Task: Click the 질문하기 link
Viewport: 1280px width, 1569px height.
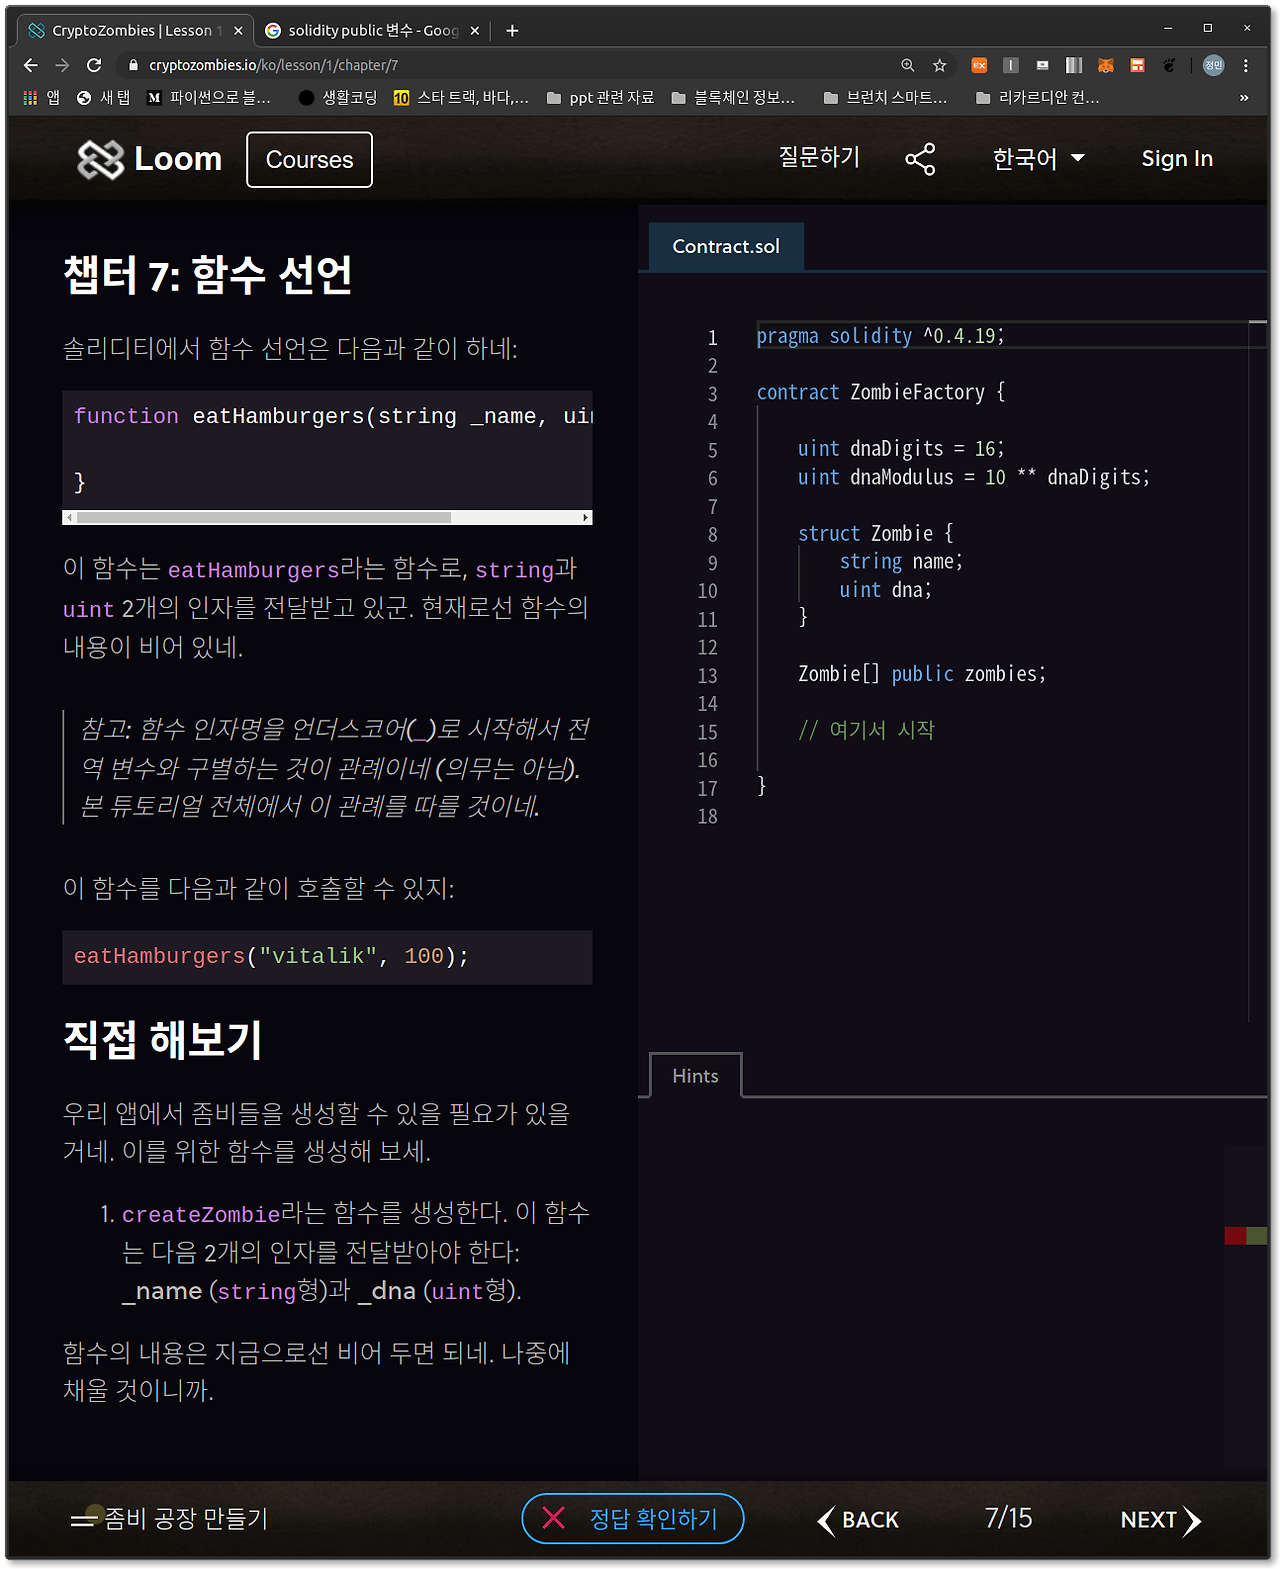Action: (x=819, y=158)
